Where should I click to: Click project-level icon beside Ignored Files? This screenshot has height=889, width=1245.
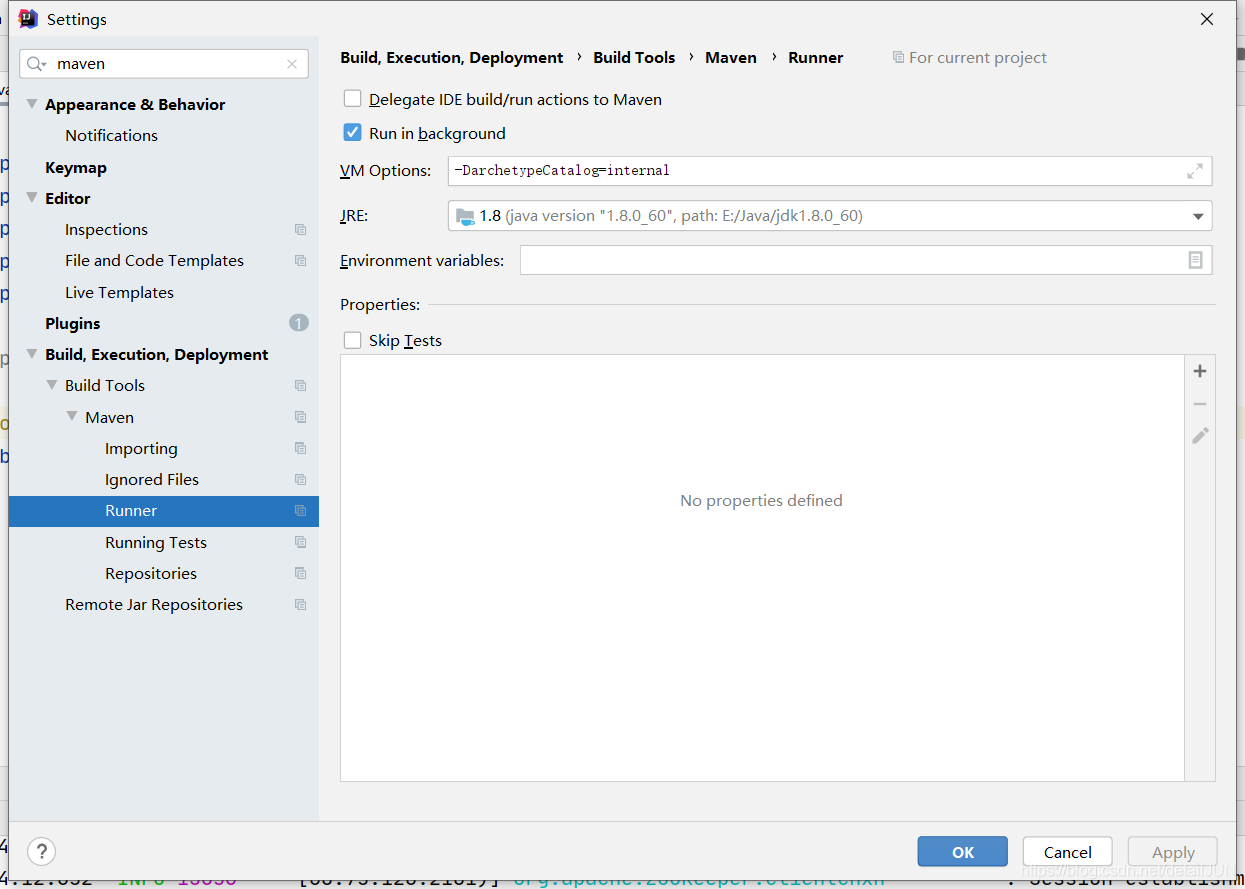300,480
